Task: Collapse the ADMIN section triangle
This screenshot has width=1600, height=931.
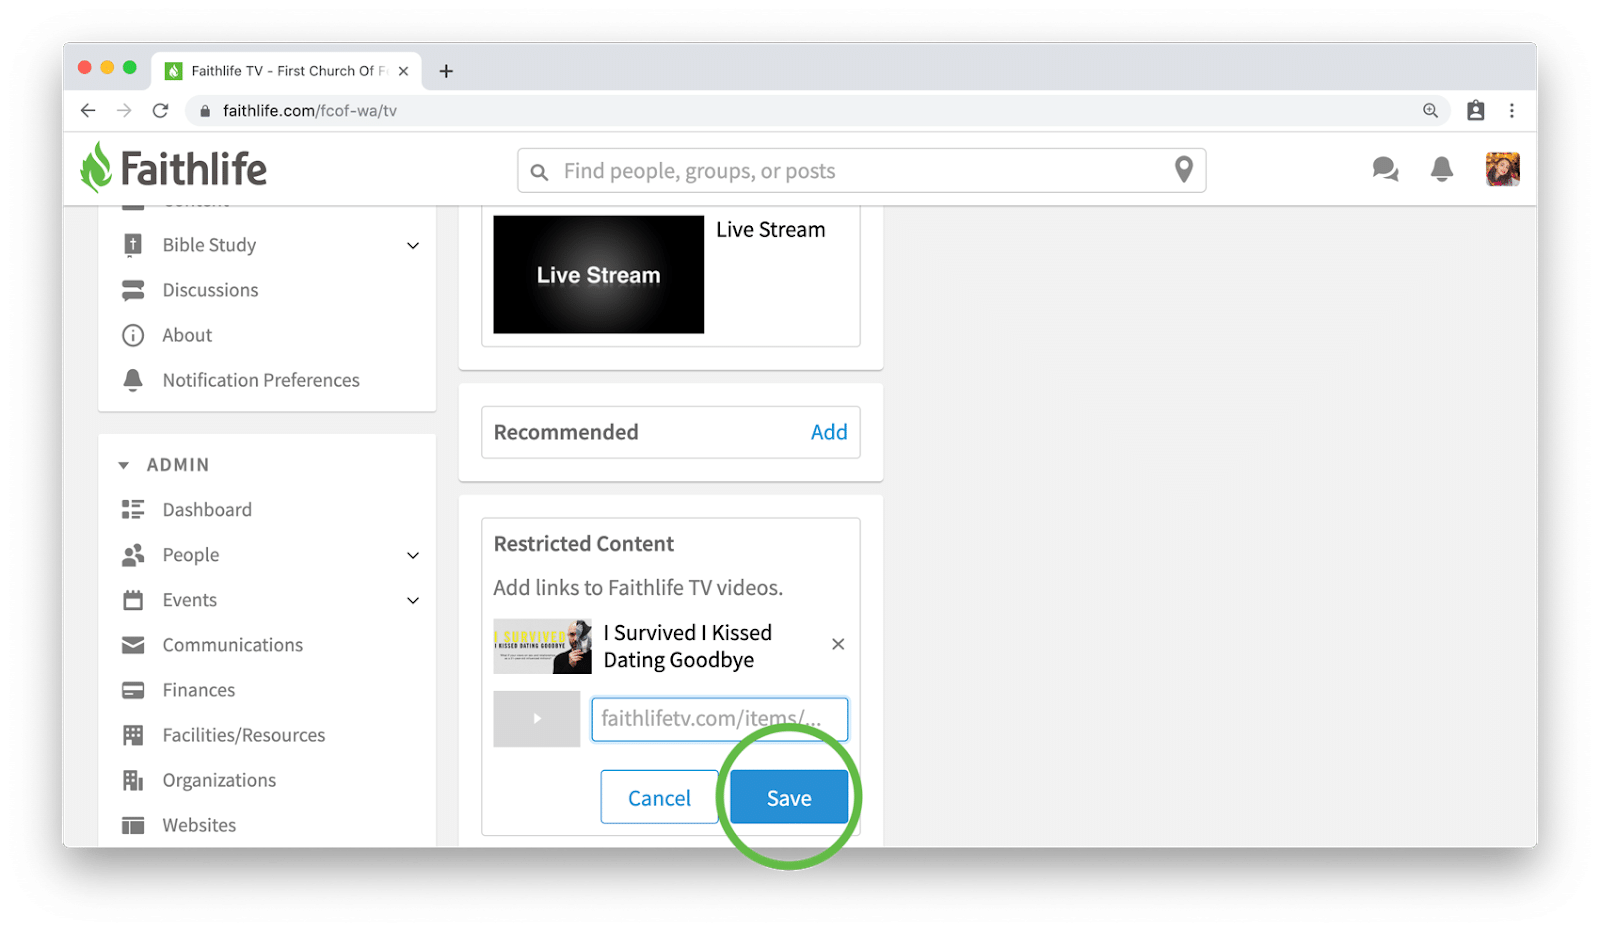Action: 123,465
